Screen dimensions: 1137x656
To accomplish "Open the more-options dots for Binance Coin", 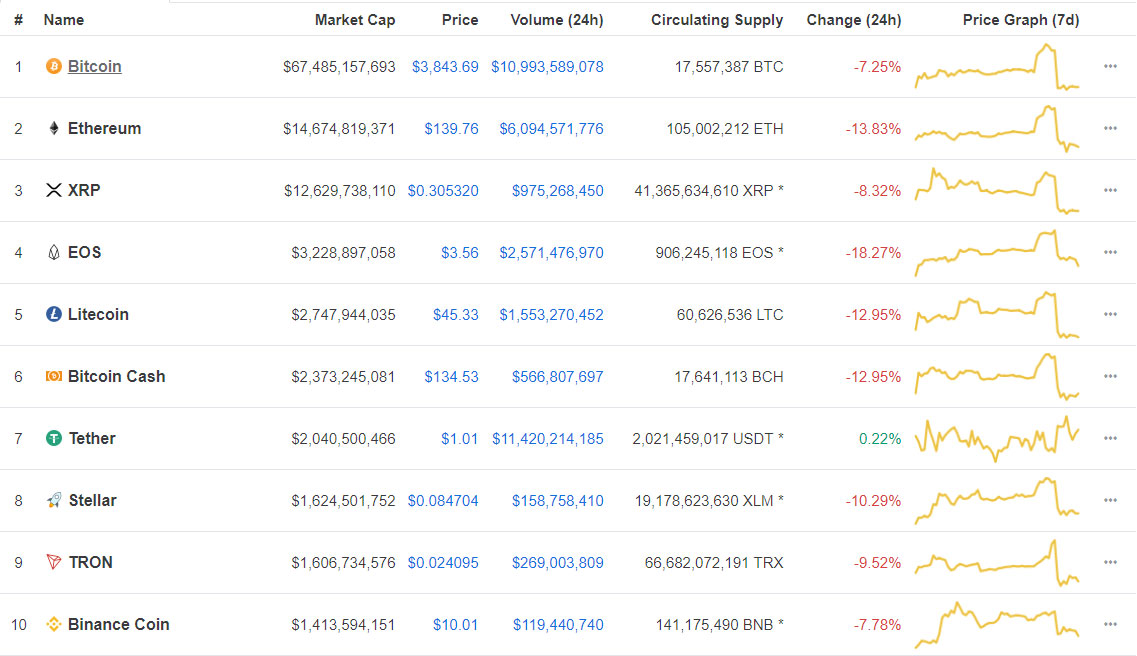I will 1110,624.
